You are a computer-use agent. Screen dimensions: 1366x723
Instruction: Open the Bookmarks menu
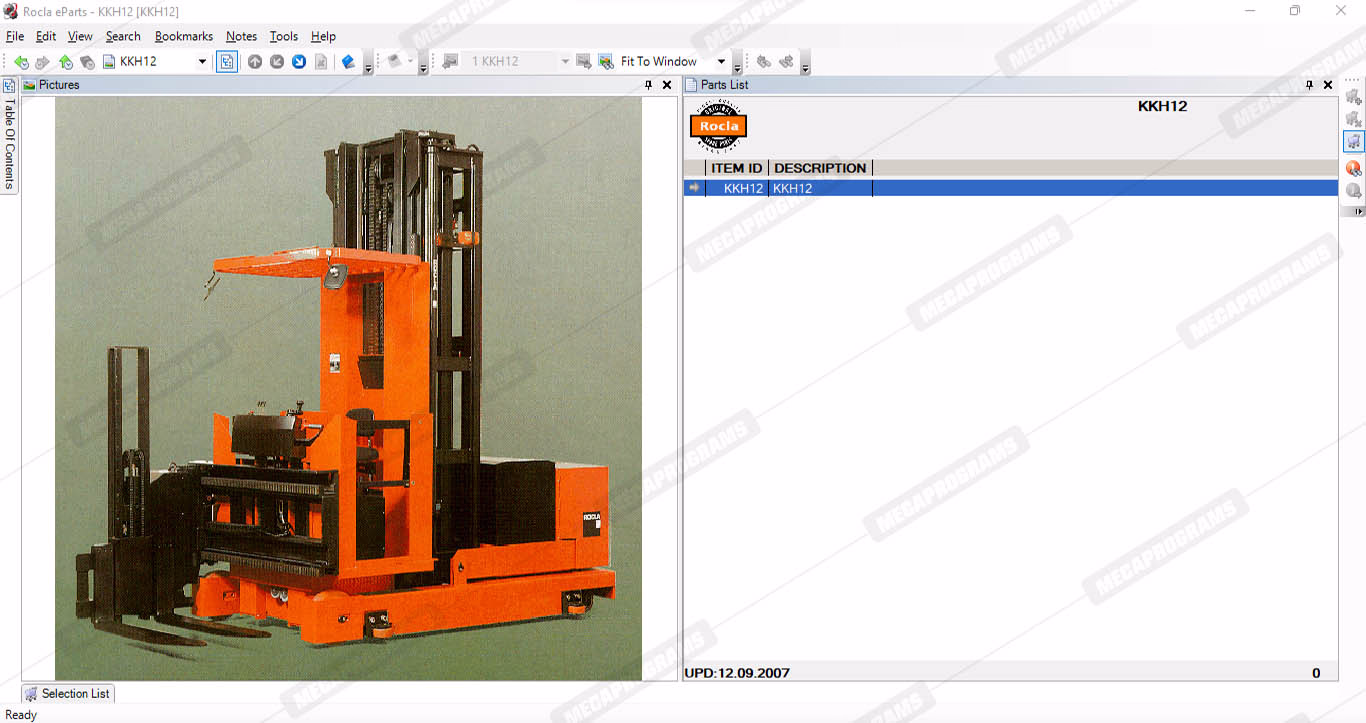click(x=183, y=36)
